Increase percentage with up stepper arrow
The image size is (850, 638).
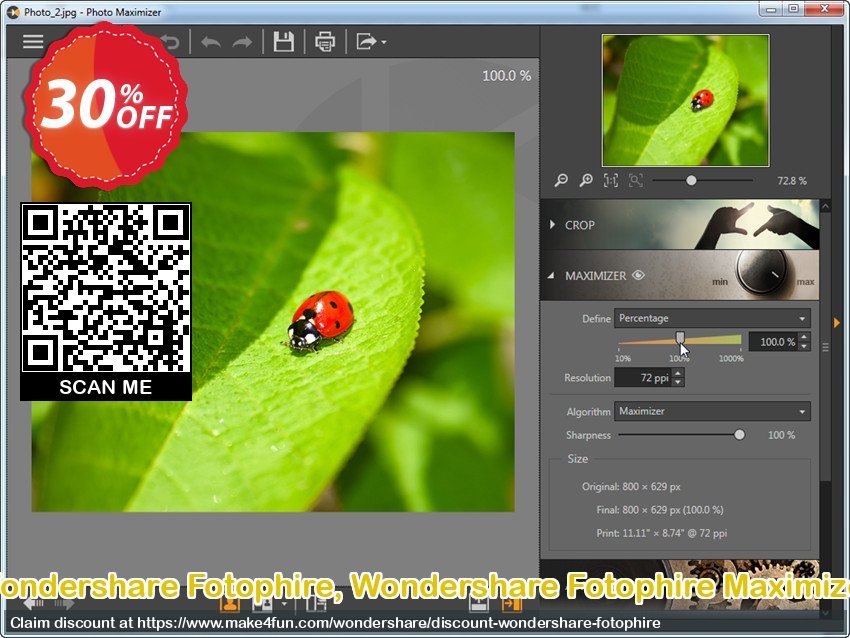(x=804, y=337)
